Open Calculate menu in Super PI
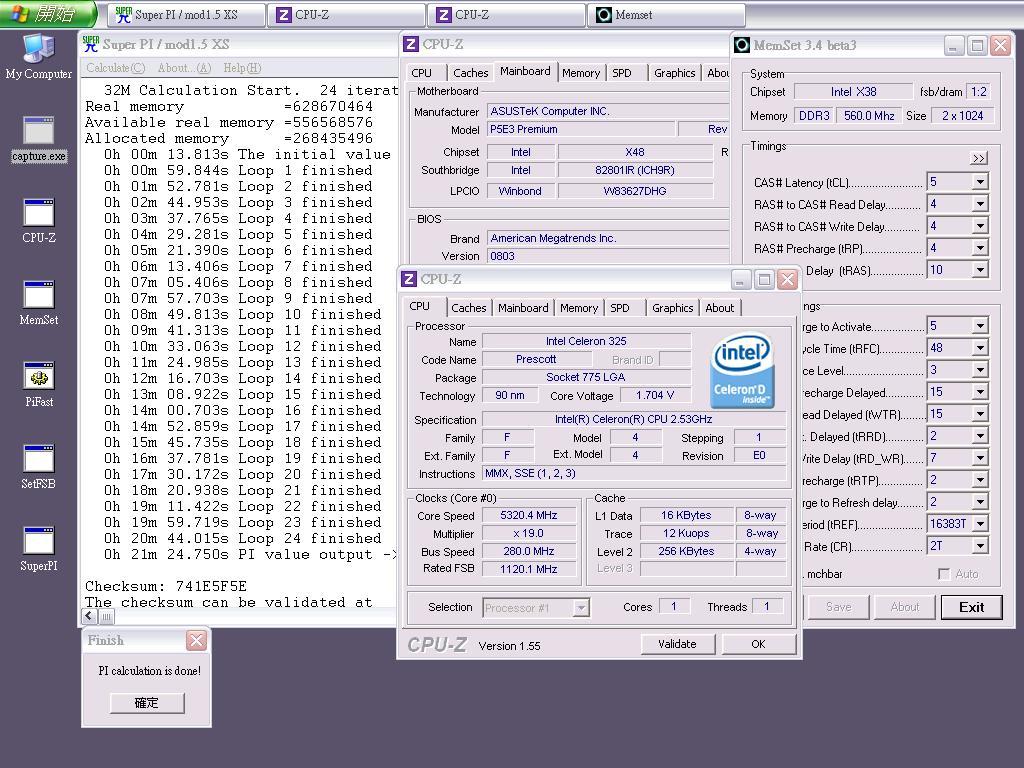The image size is (1024, 768). [116, 68]
